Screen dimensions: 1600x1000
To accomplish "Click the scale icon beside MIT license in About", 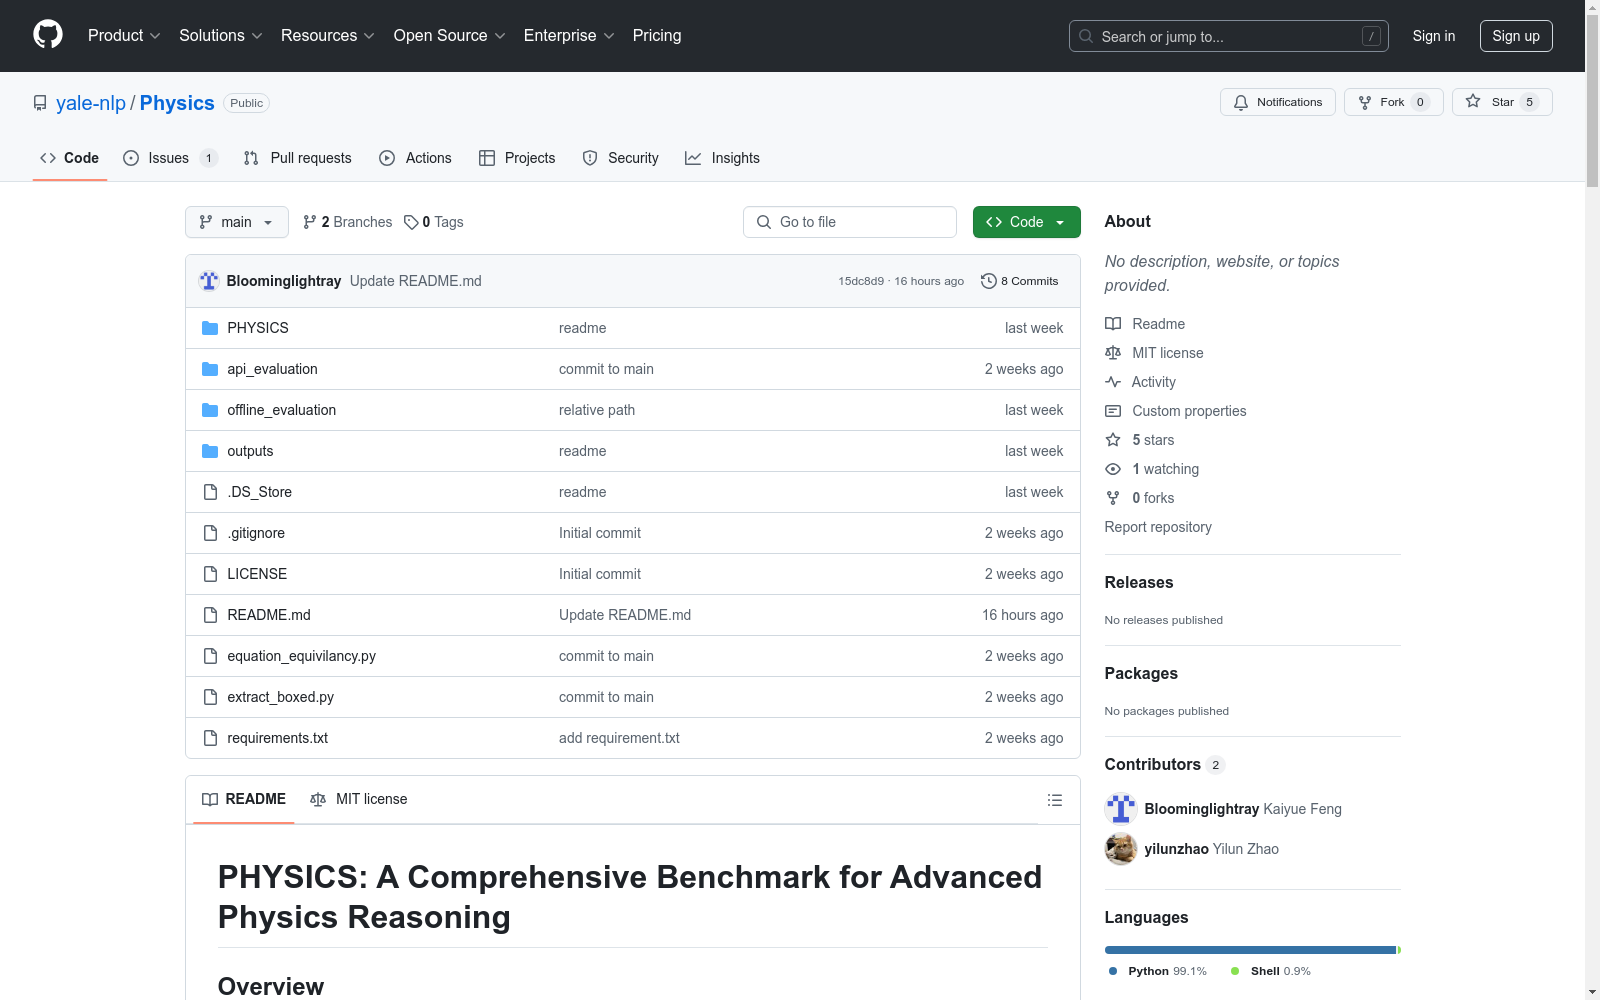I will pyautogui.click(x=1113, y=353).
